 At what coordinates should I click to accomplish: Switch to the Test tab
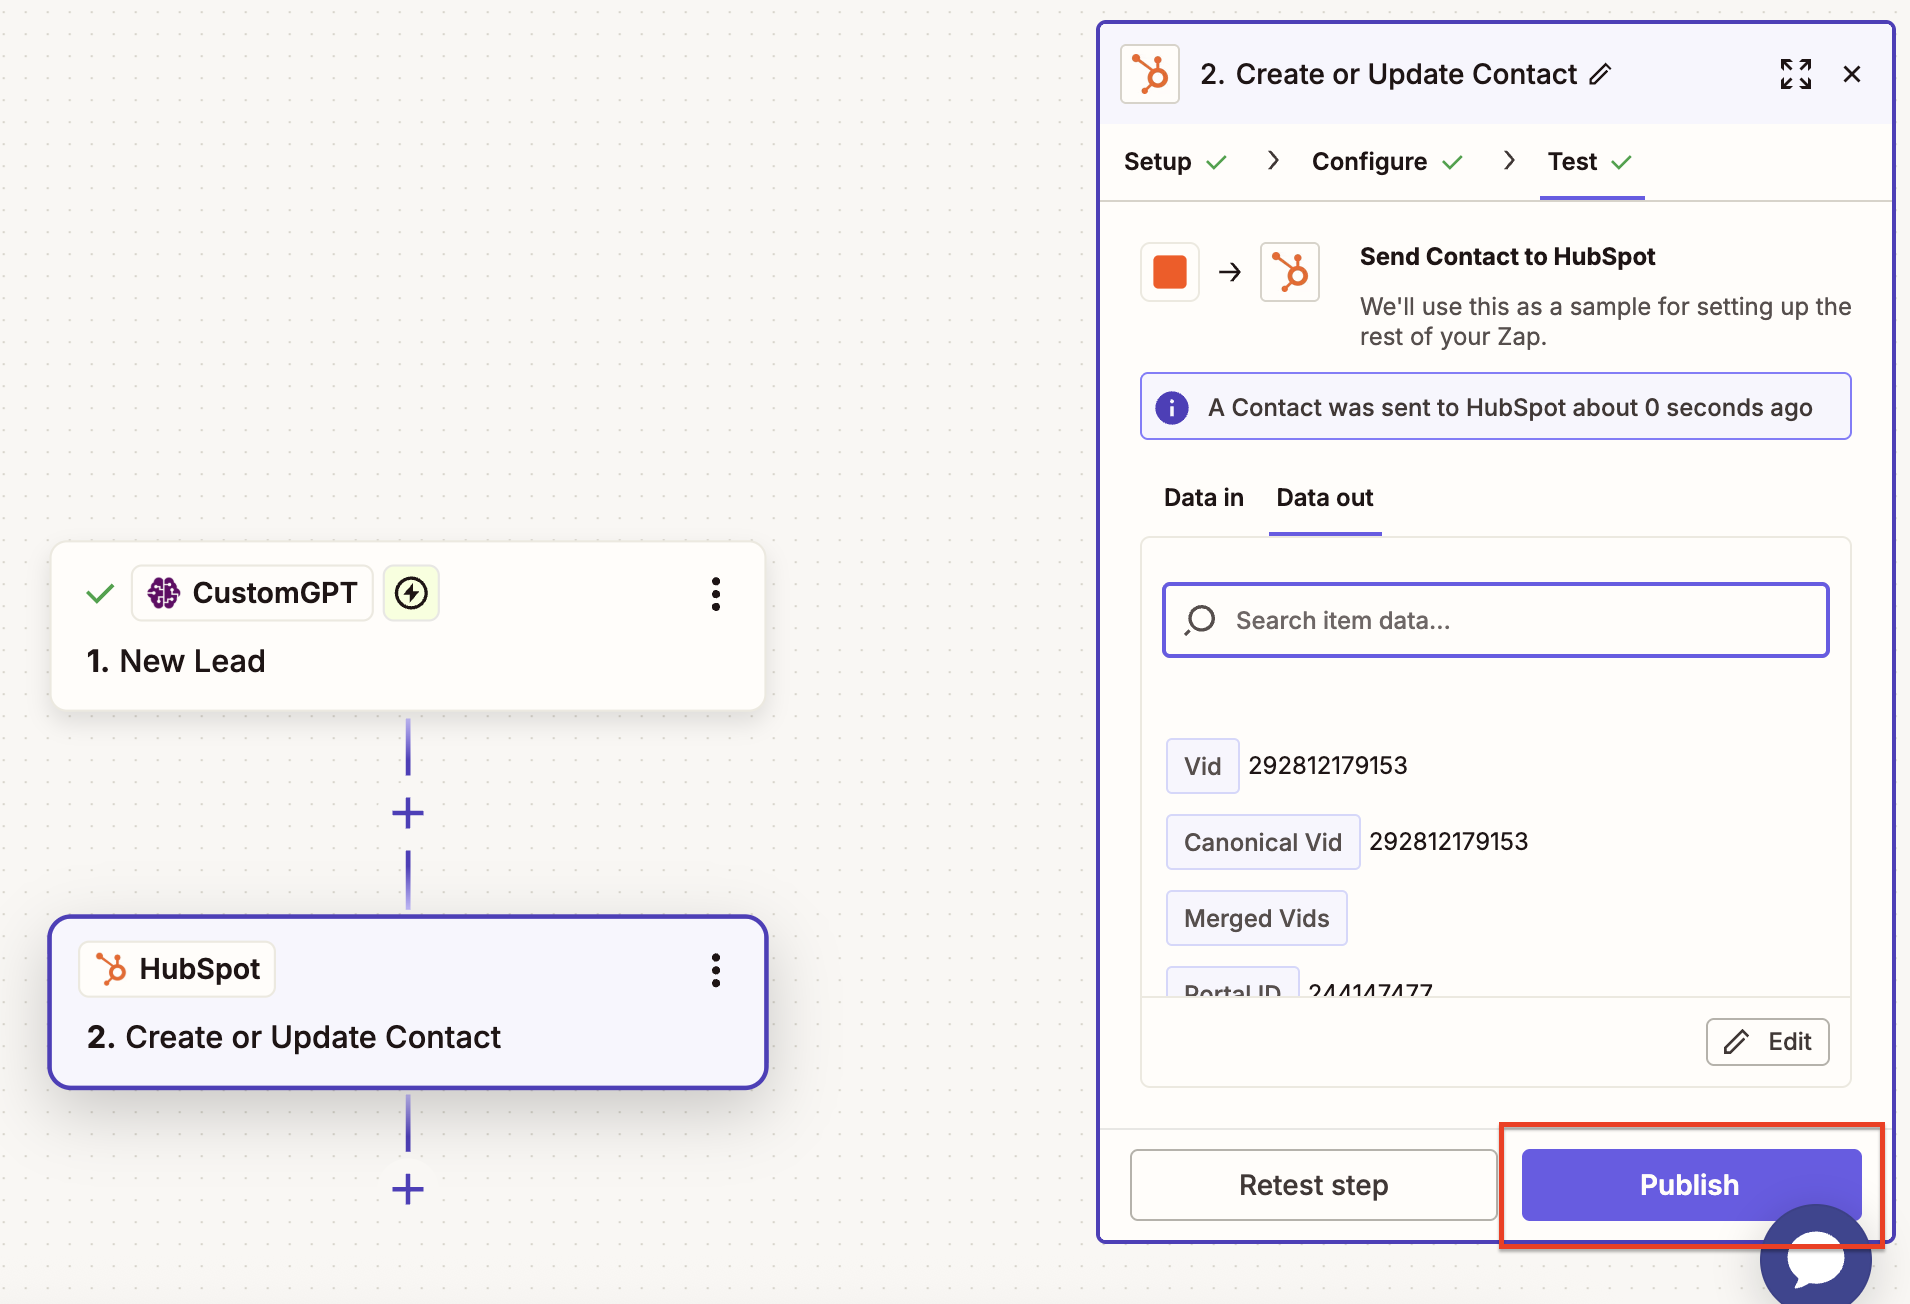tap(1590, 162)
